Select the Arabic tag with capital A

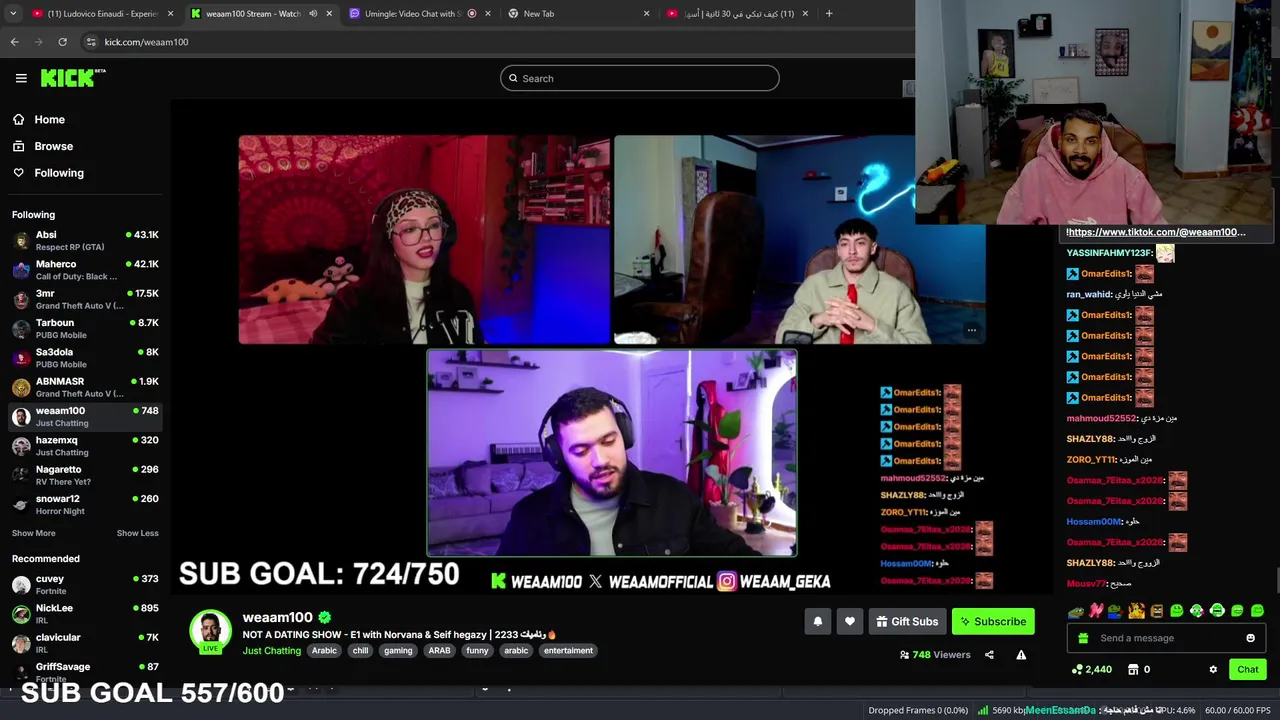[x=324, y=651]
